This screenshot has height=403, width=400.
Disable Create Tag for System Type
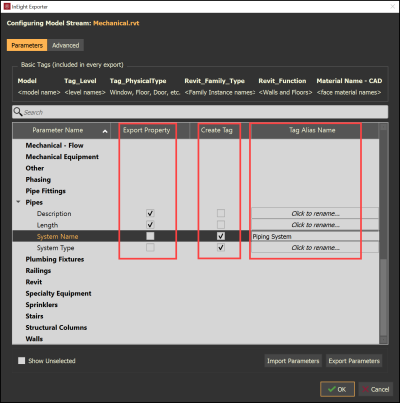pos(221,247)
